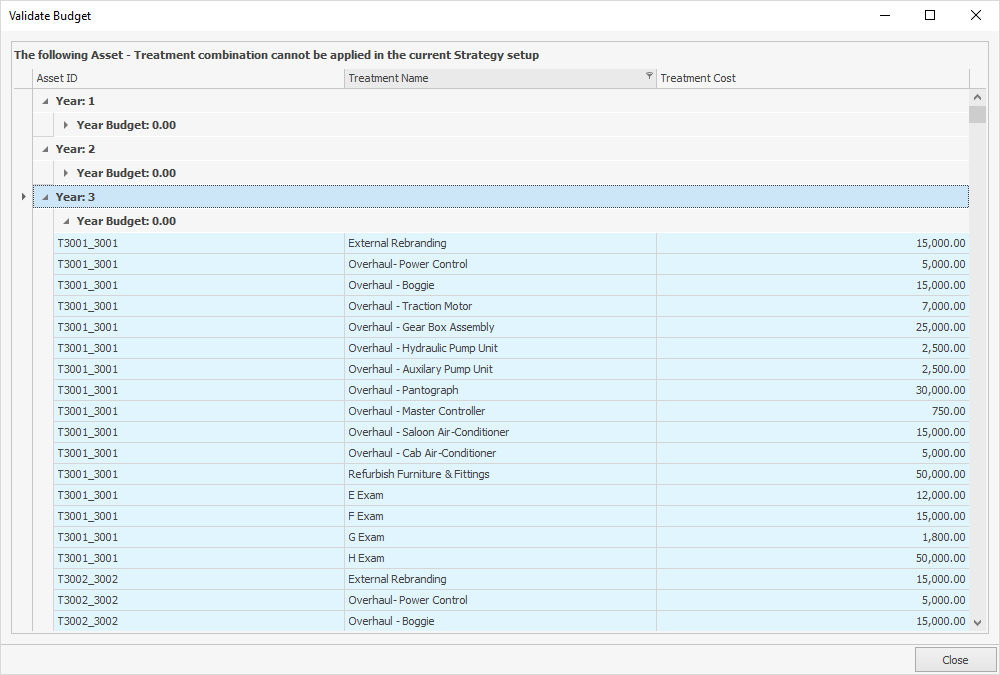Close window using title bar X

point(975,15)
